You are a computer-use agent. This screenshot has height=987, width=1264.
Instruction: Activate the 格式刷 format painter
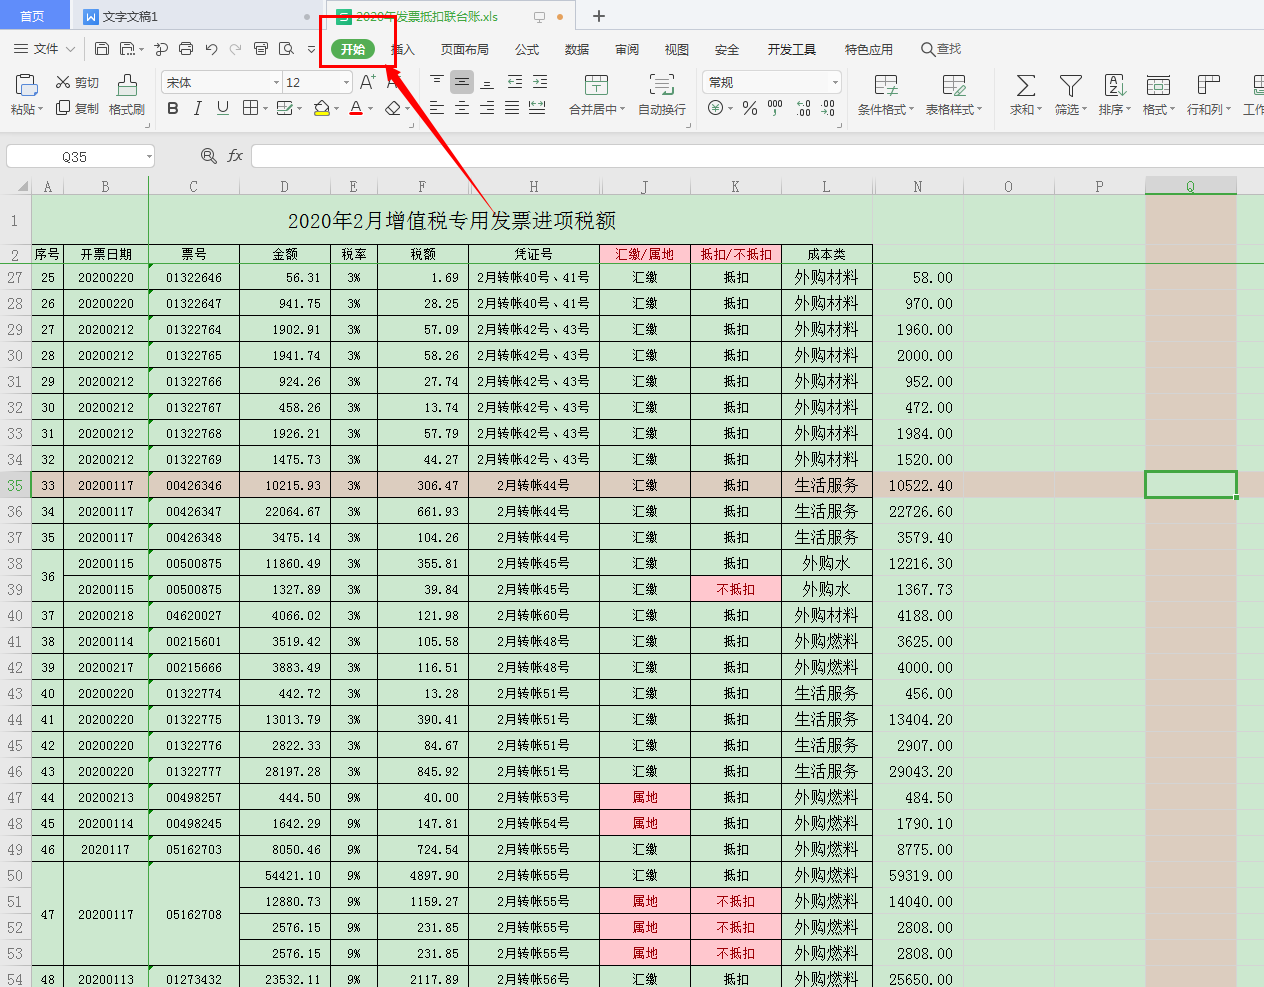click(127, 95)
